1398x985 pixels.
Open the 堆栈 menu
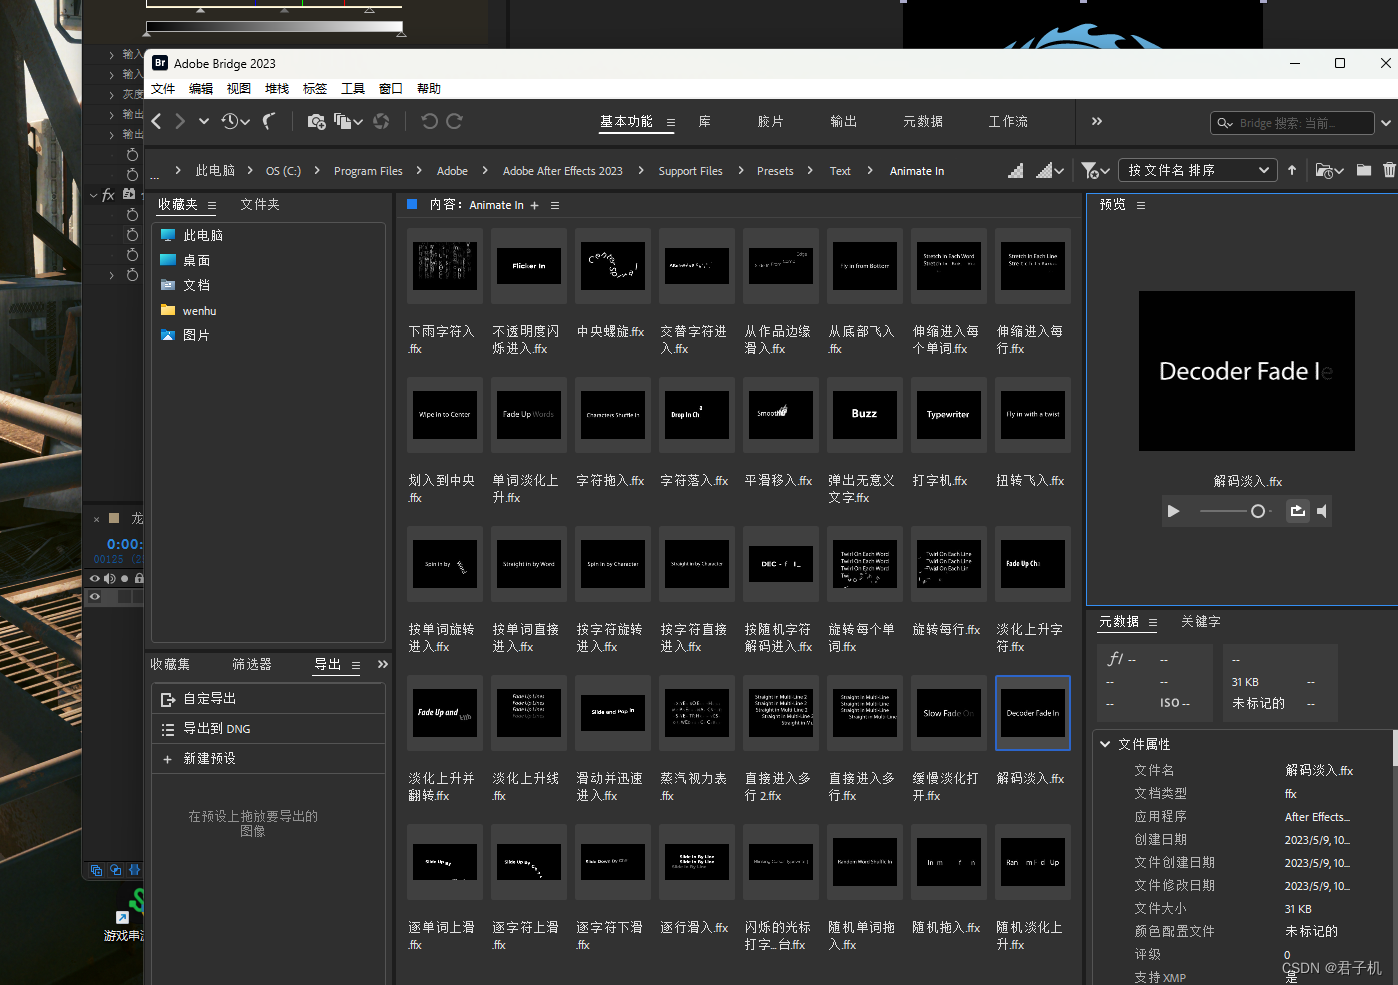(277, 89)
